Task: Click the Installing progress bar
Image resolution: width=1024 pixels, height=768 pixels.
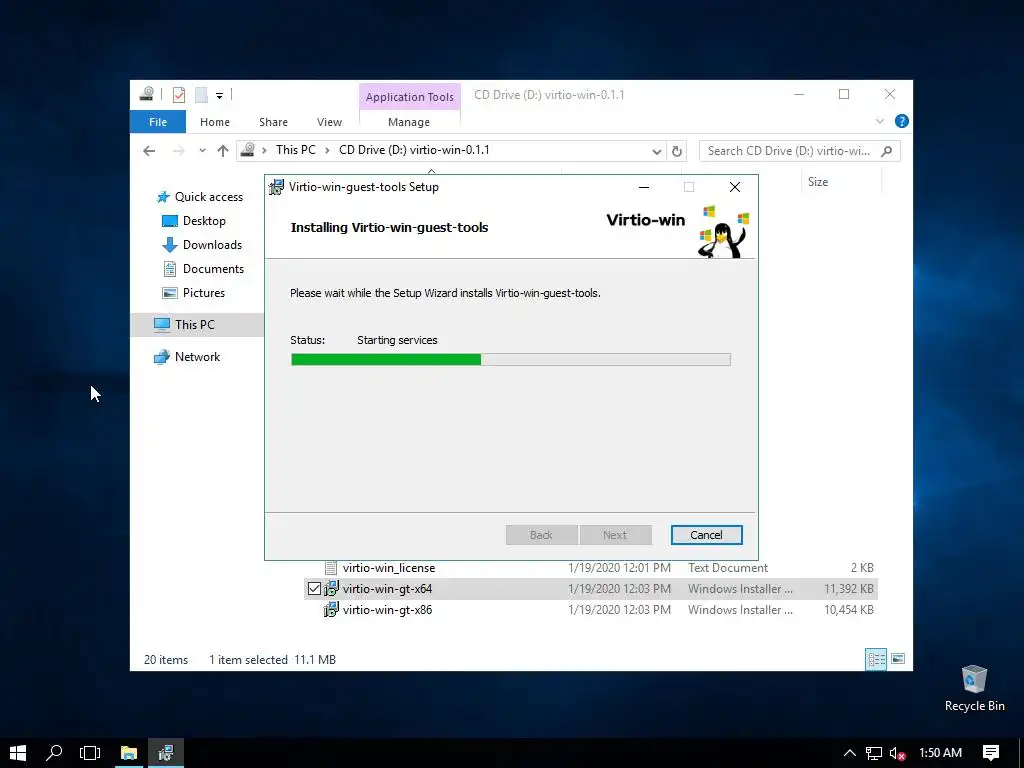Action: click(511, 359)
